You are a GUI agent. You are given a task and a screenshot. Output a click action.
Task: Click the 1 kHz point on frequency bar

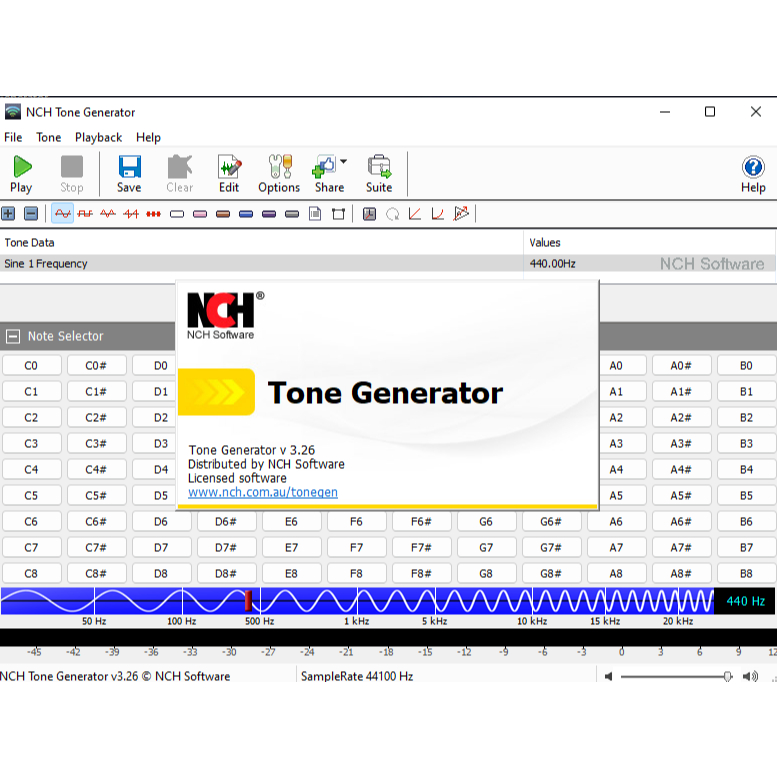(x=357, y=601)
